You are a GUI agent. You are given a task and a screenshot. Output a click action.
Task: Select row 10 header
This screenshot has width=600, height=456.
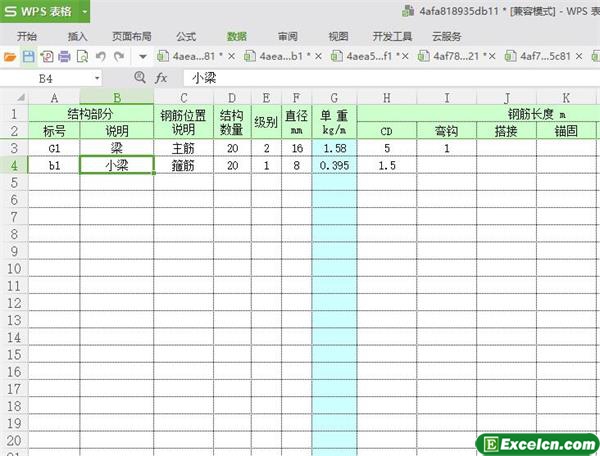click(14, 269)
